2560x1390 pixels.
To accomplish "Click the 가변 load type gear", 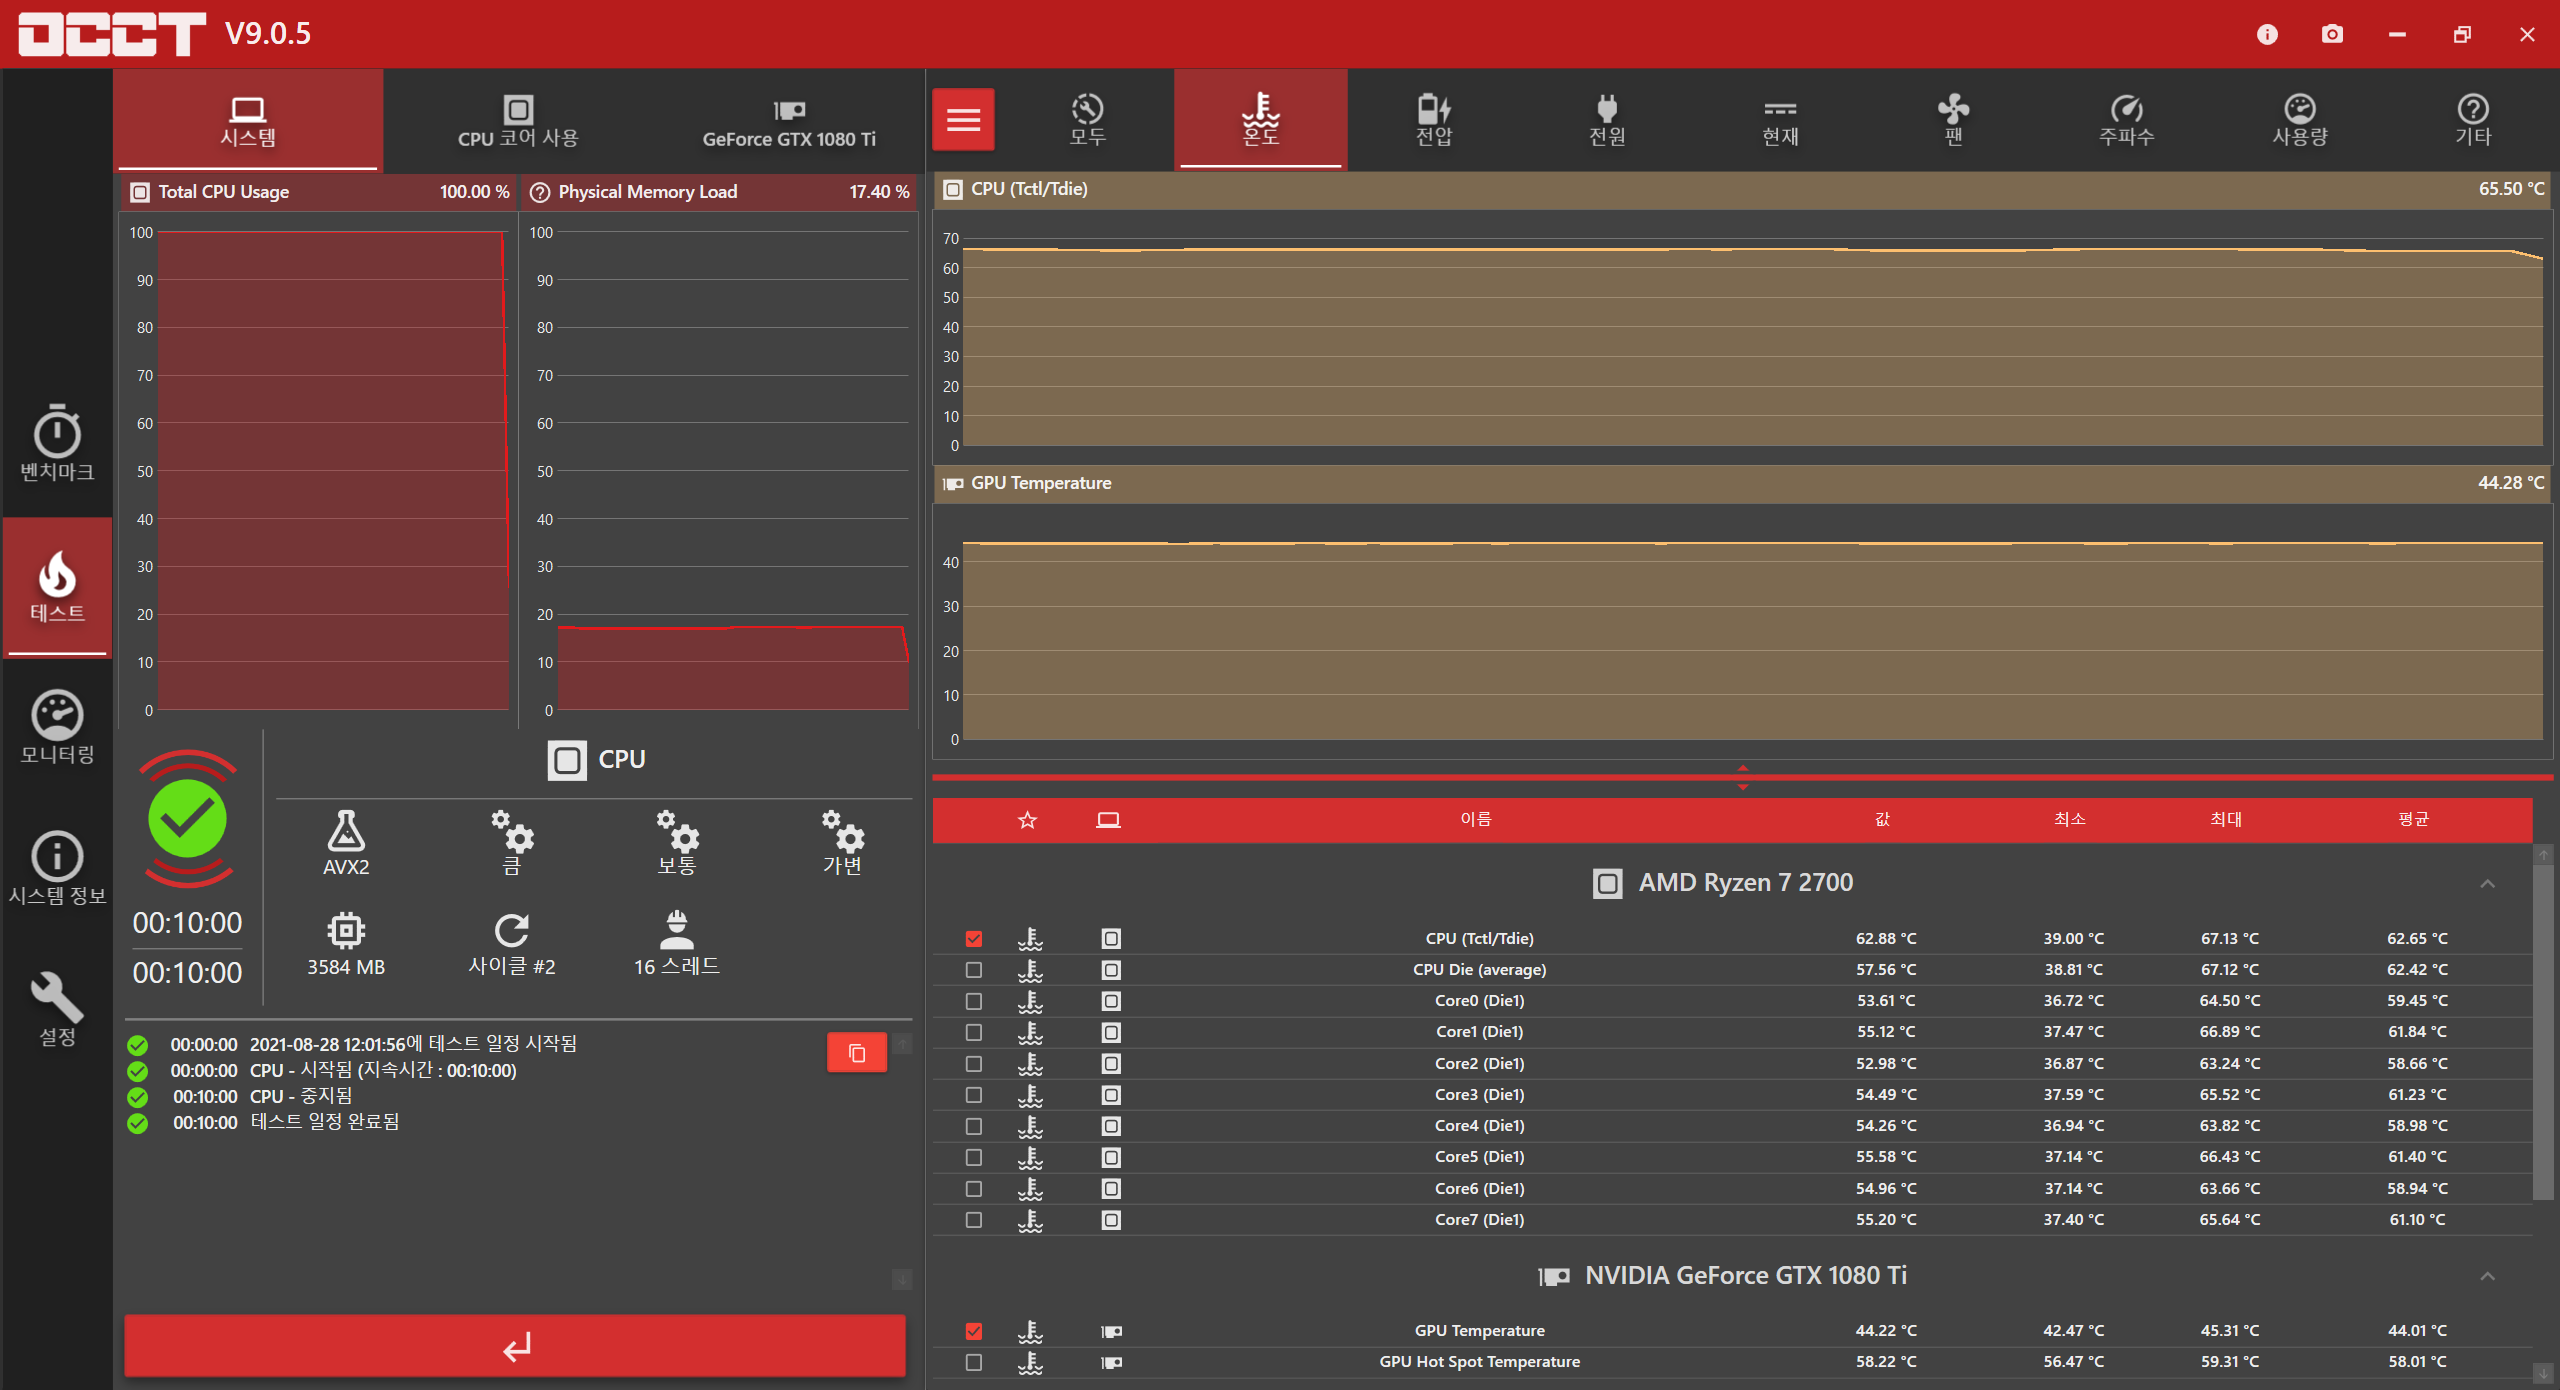I will click(x=842, y=843).
